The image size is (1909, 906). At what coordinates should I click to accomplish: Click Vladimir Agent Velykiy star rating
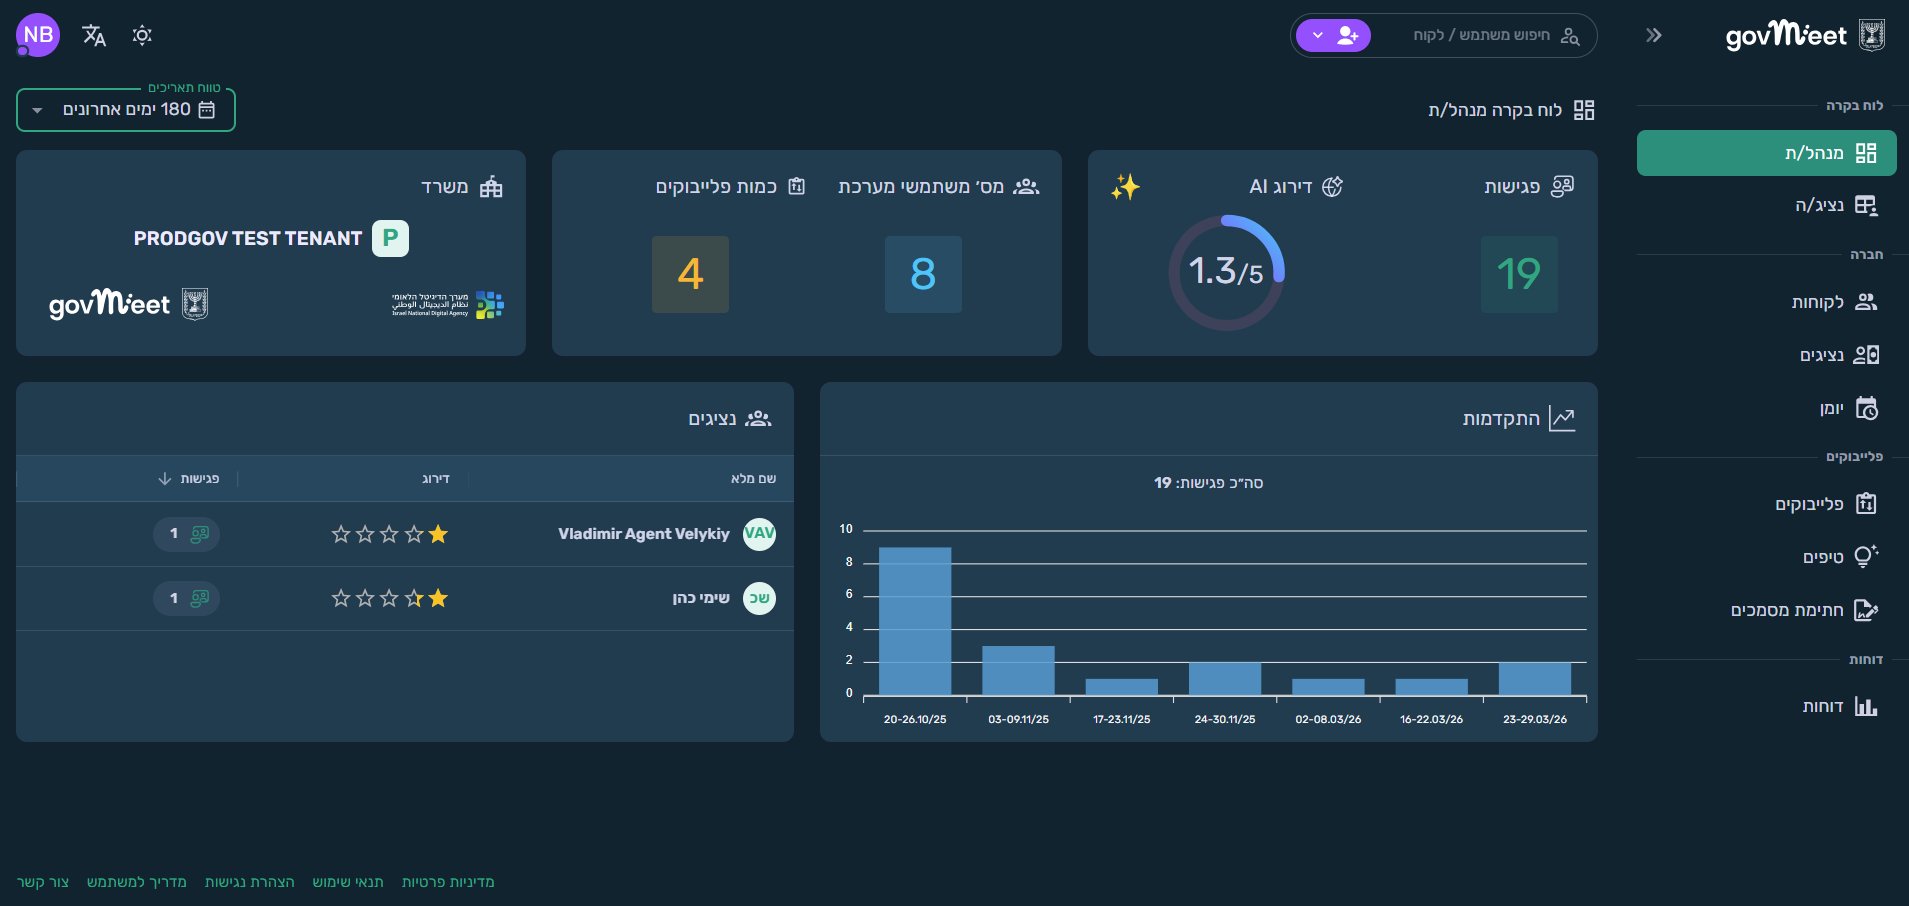pos(389,534)
